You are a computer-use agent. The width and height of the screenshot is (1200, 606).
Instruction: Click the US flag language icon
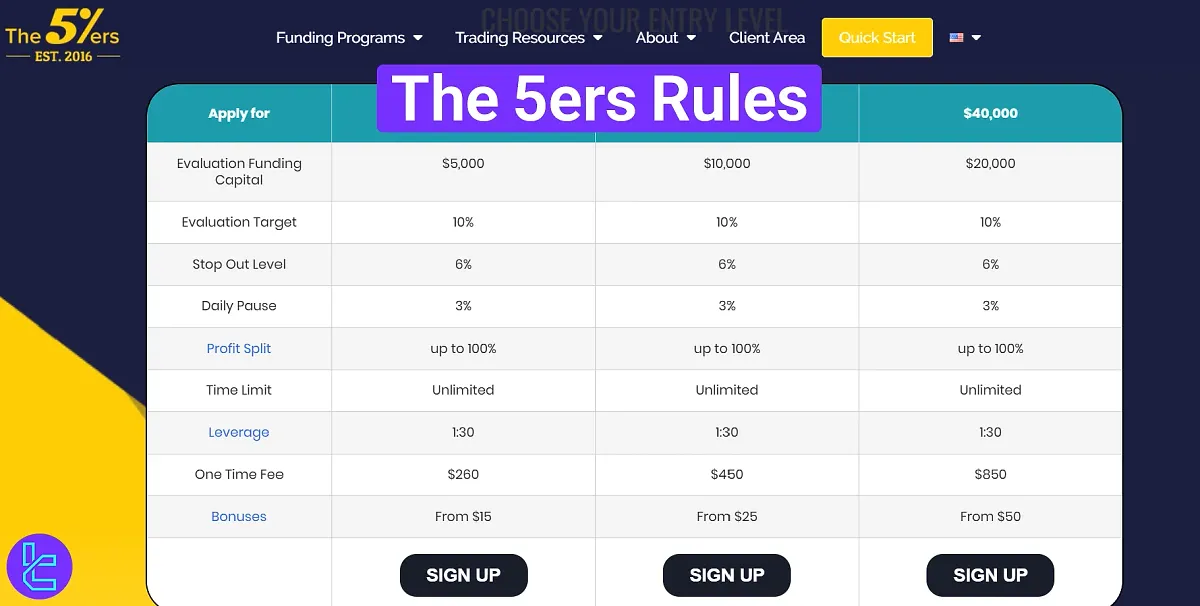click(x=954, y=37)
